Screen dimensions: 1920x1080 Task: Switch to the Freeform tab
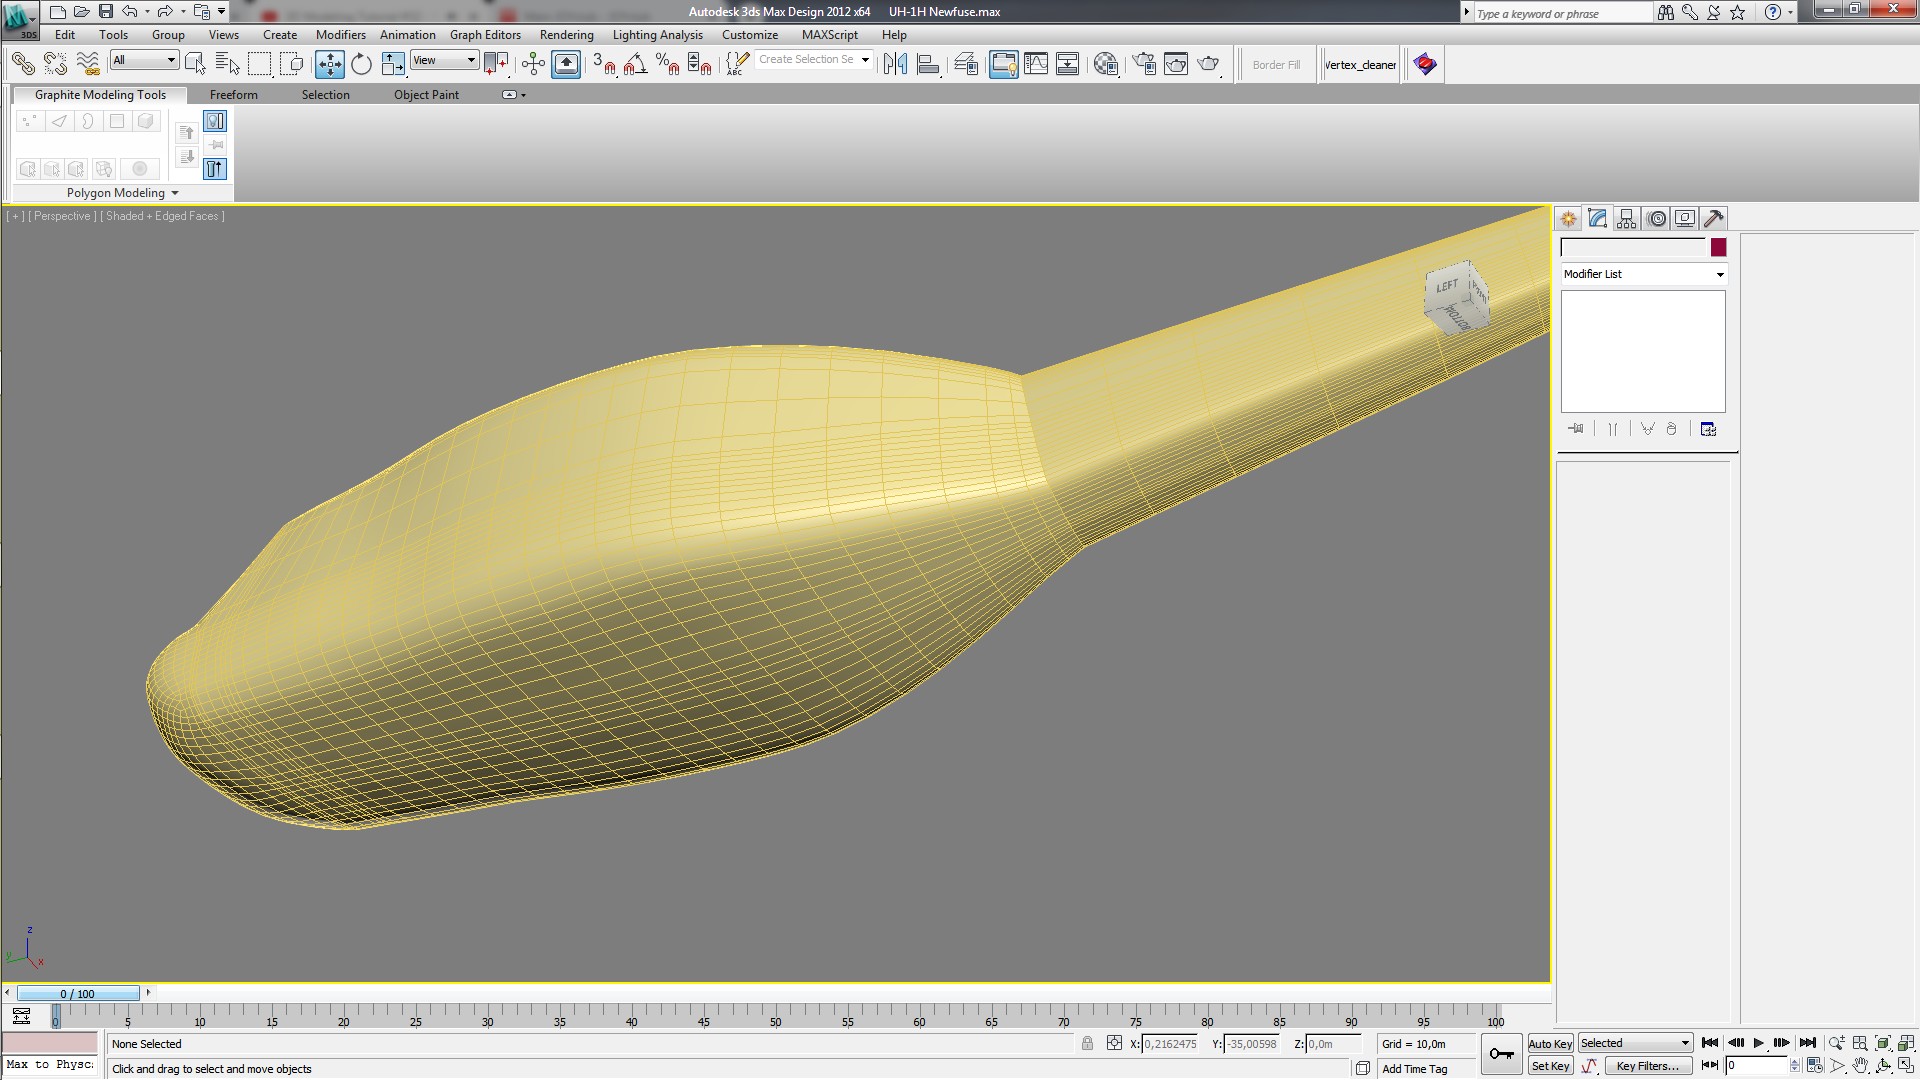pos(233,95)
